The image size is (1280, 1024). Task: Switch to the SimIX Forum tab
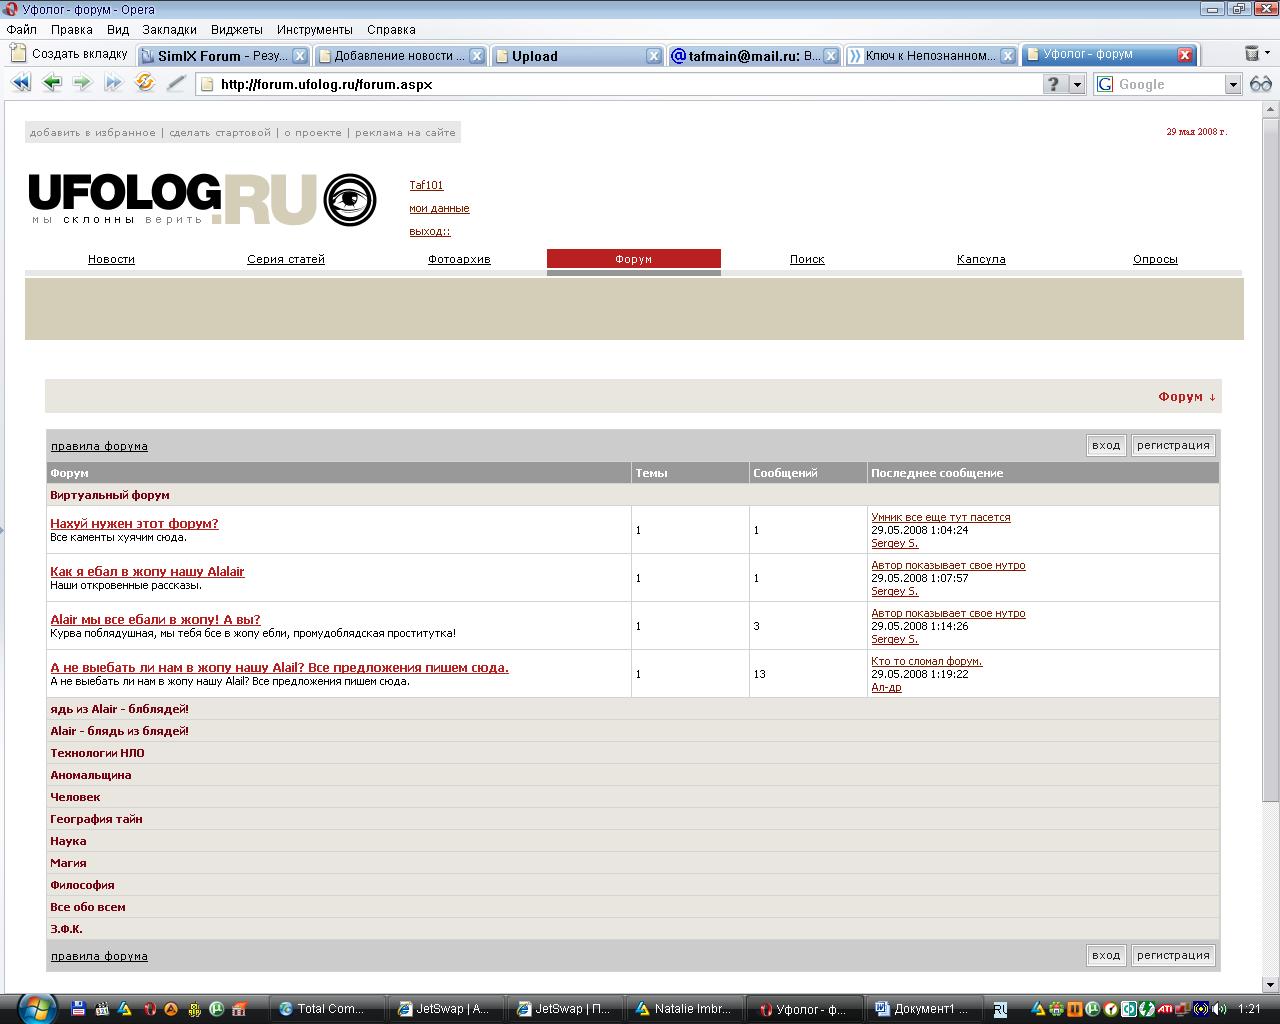(x=222, y=56)
